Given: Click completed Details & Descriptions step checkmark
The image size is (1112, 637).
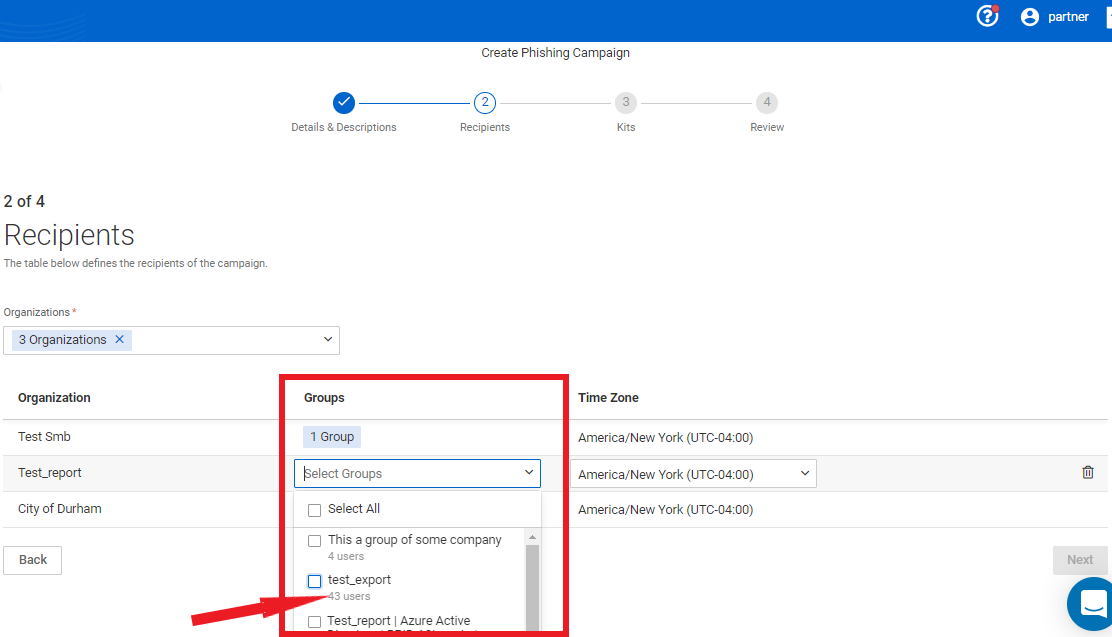Looking at the screenshot, I should point(344,103).
